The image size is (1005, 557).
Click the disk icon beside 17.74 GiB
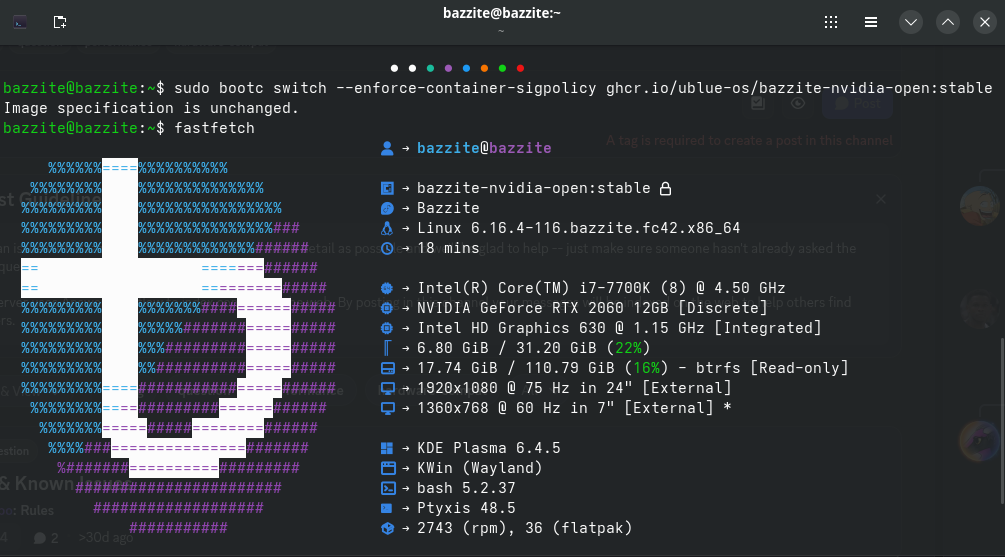click(x=387, y=368)
